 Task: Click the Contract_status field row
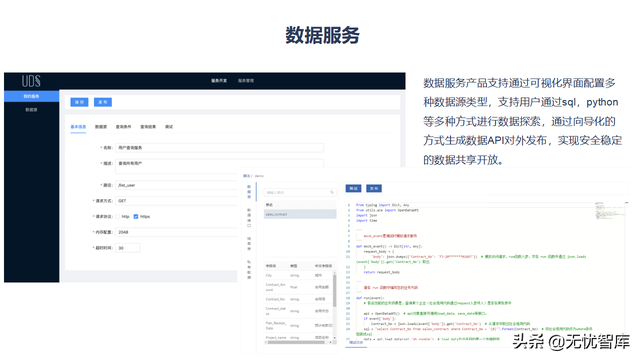(299, 311)
